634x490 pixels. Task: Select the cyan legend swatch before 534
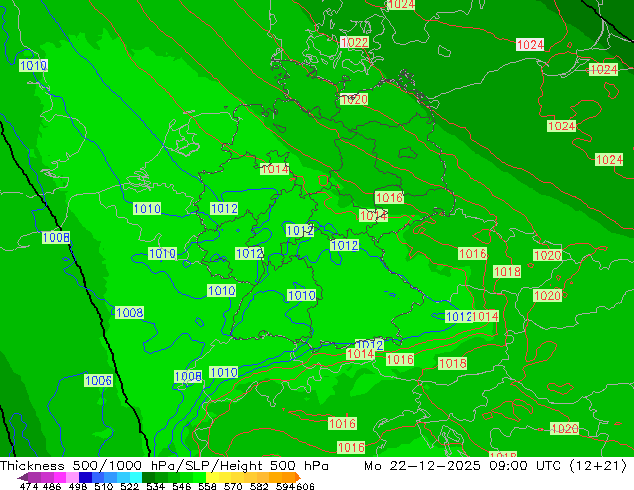coord(136,477)
